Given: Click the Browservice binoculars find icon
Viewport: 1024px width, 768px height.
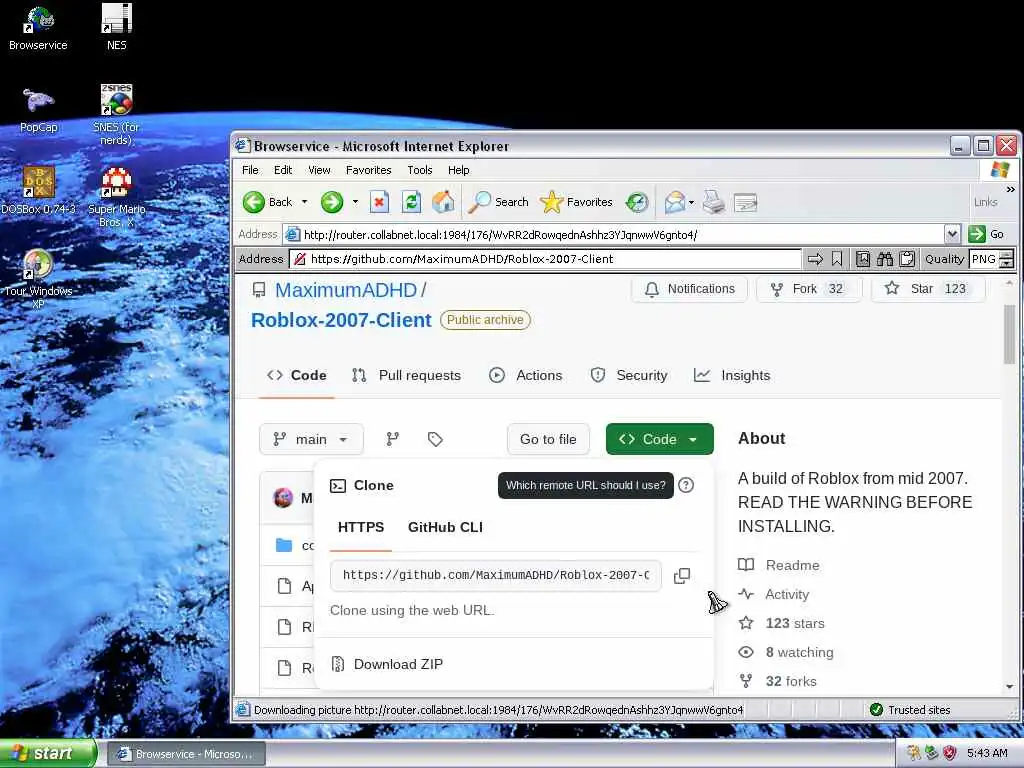Looking at the screenshot, I should tap(885, 259).
